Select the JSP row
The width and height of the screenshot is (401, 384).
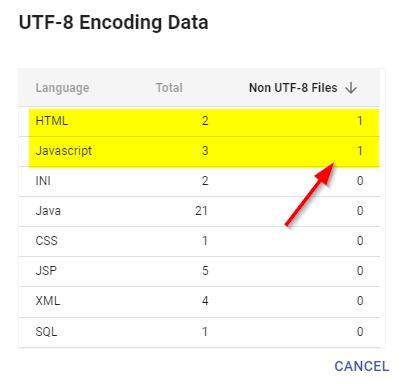[199, 271]
